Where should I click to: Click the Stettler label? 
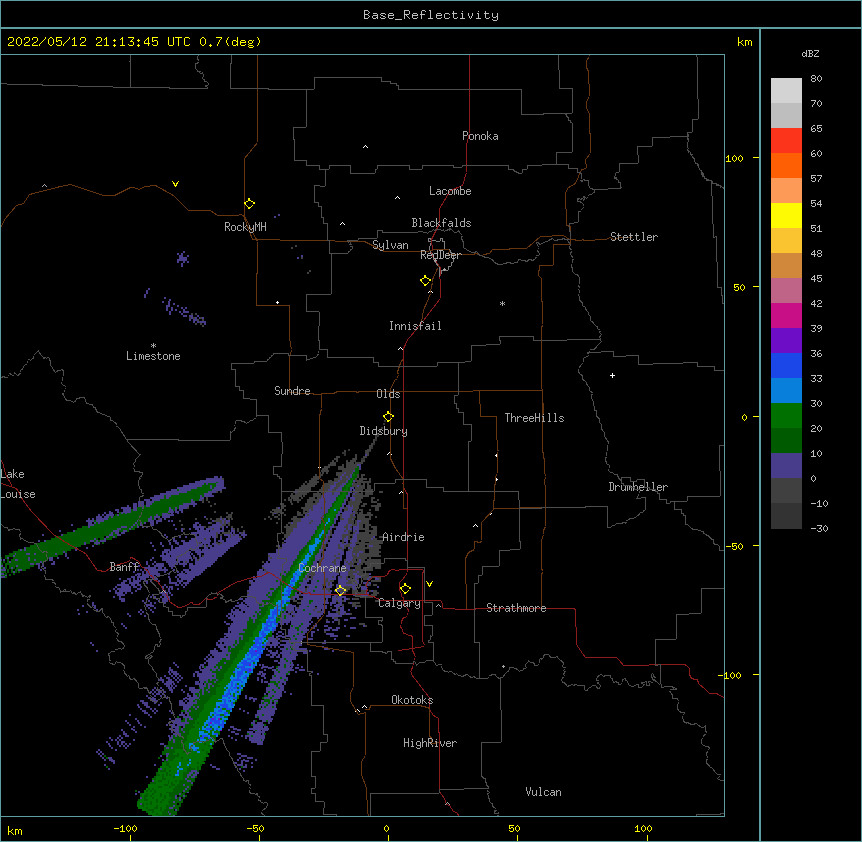tap(634, 237)
